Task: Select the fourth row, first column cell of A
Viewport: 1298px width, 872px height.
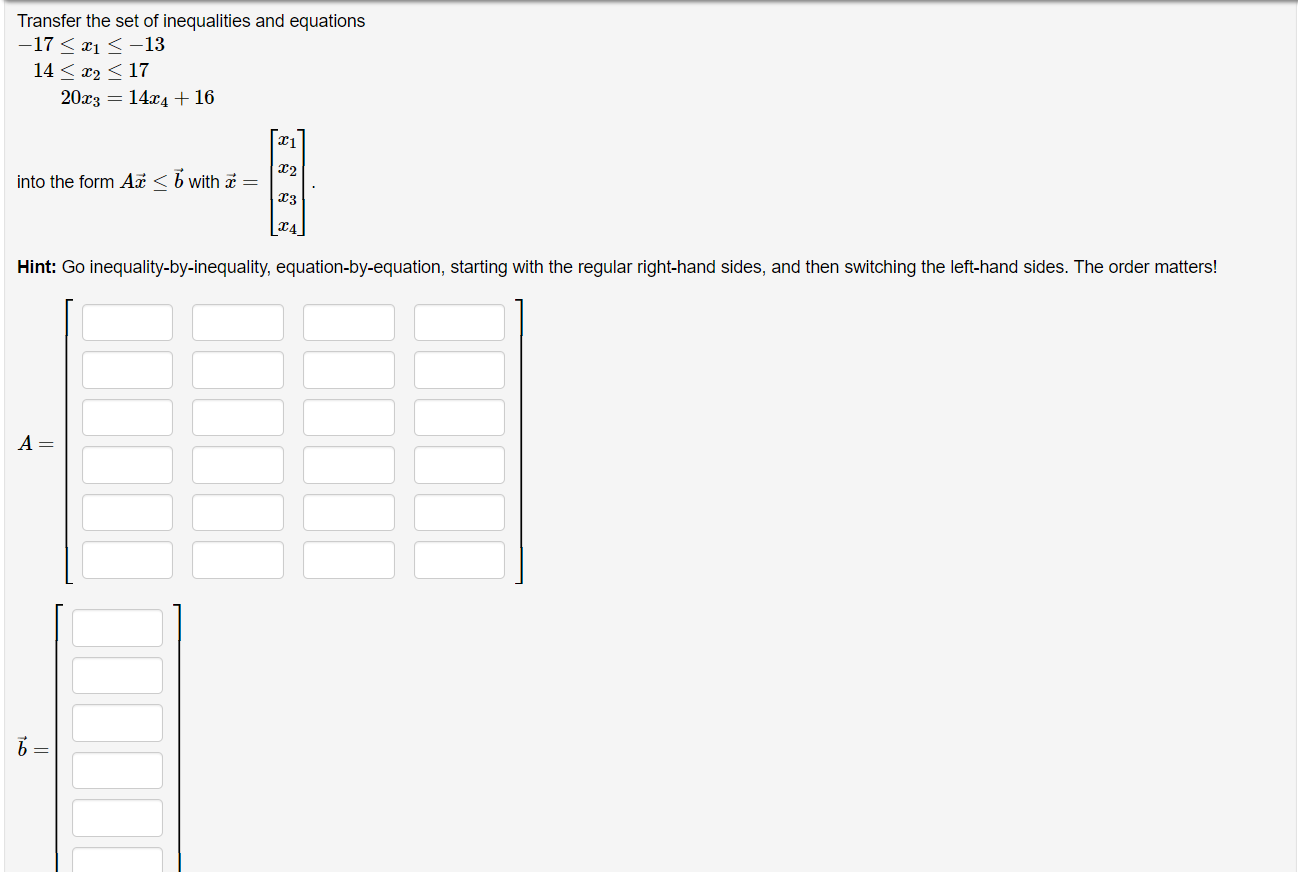Action: coord(127,464)
